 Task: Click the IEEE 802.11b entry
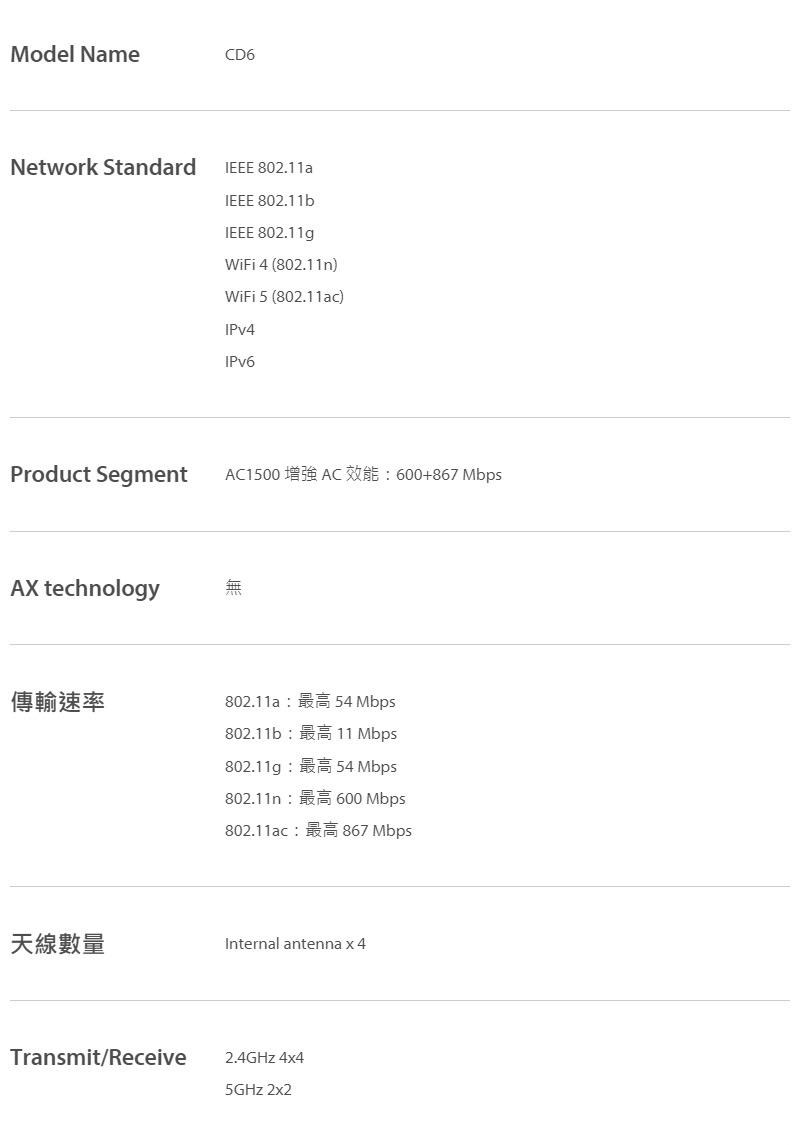(269, 200)
